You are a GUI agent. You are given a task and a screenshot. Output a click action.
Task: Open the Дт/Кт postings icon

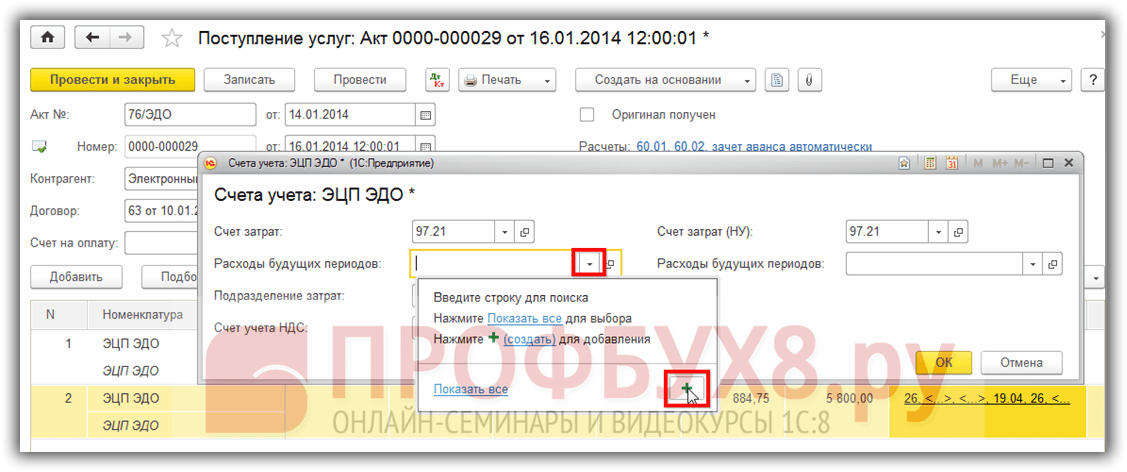[437, 80]
